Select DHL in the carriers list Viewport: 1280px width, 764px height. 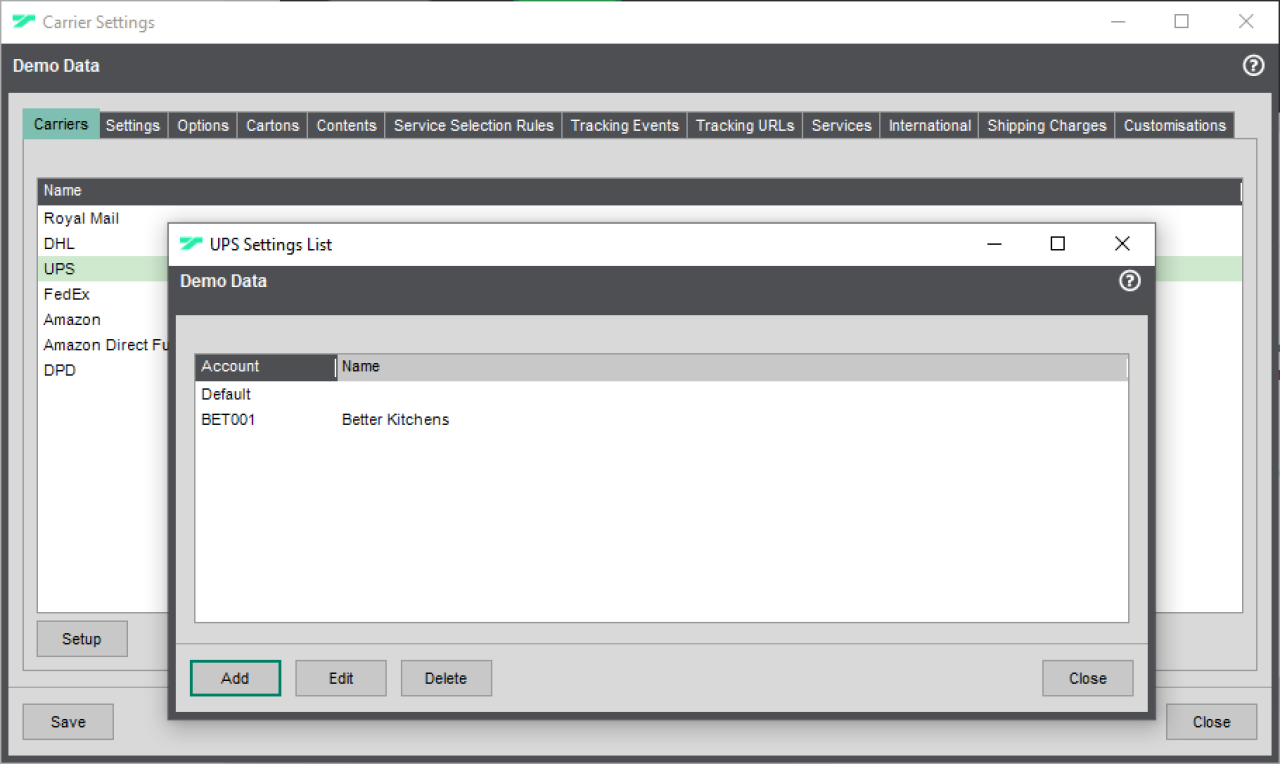[x=59, y=243]
